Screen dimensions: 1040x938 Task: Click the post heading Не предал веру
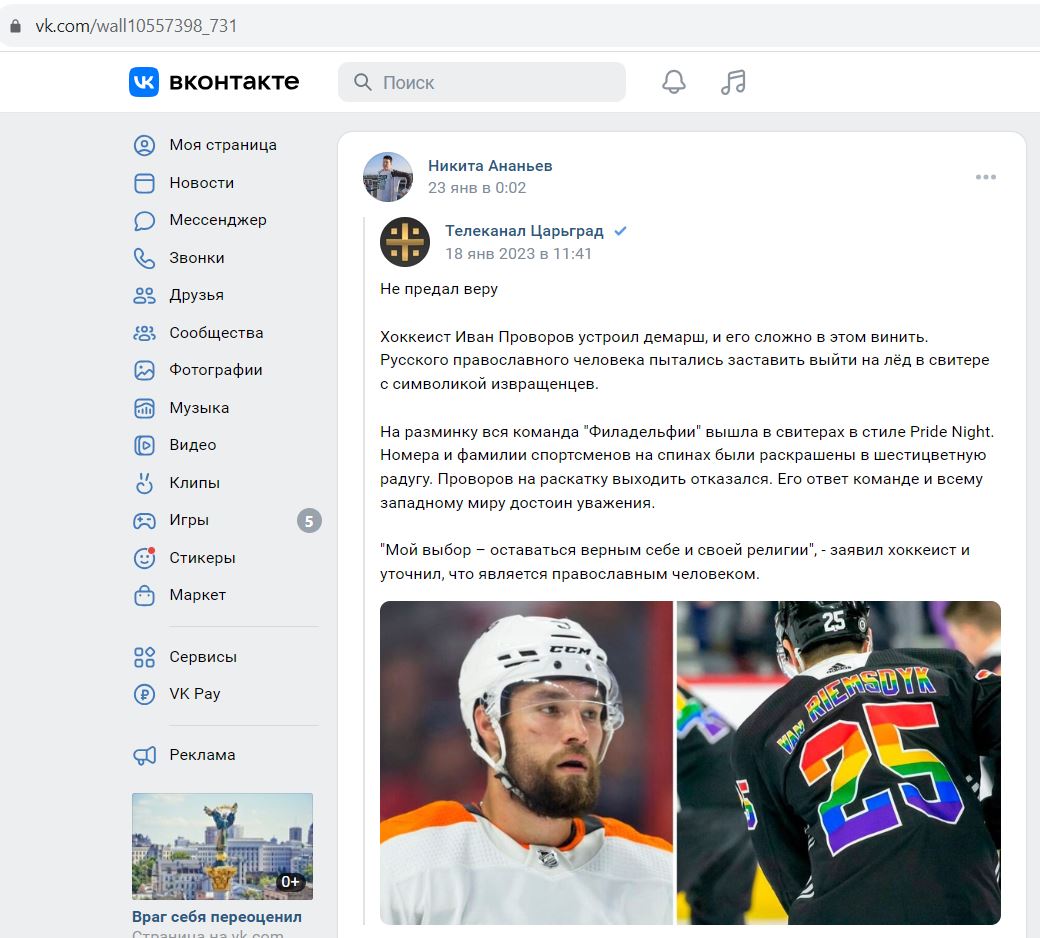pos(439,289)
